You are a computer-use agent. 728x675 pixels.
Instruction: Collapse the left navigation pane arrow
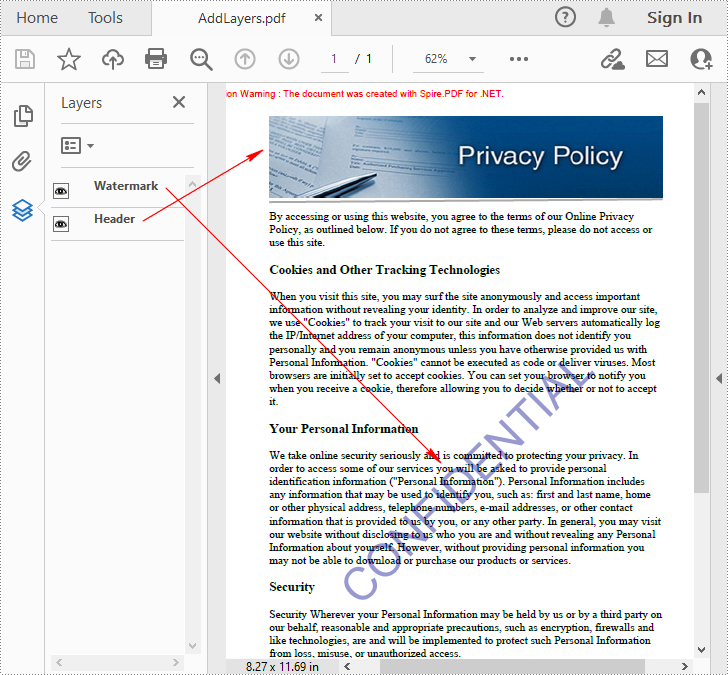point(217,378)
